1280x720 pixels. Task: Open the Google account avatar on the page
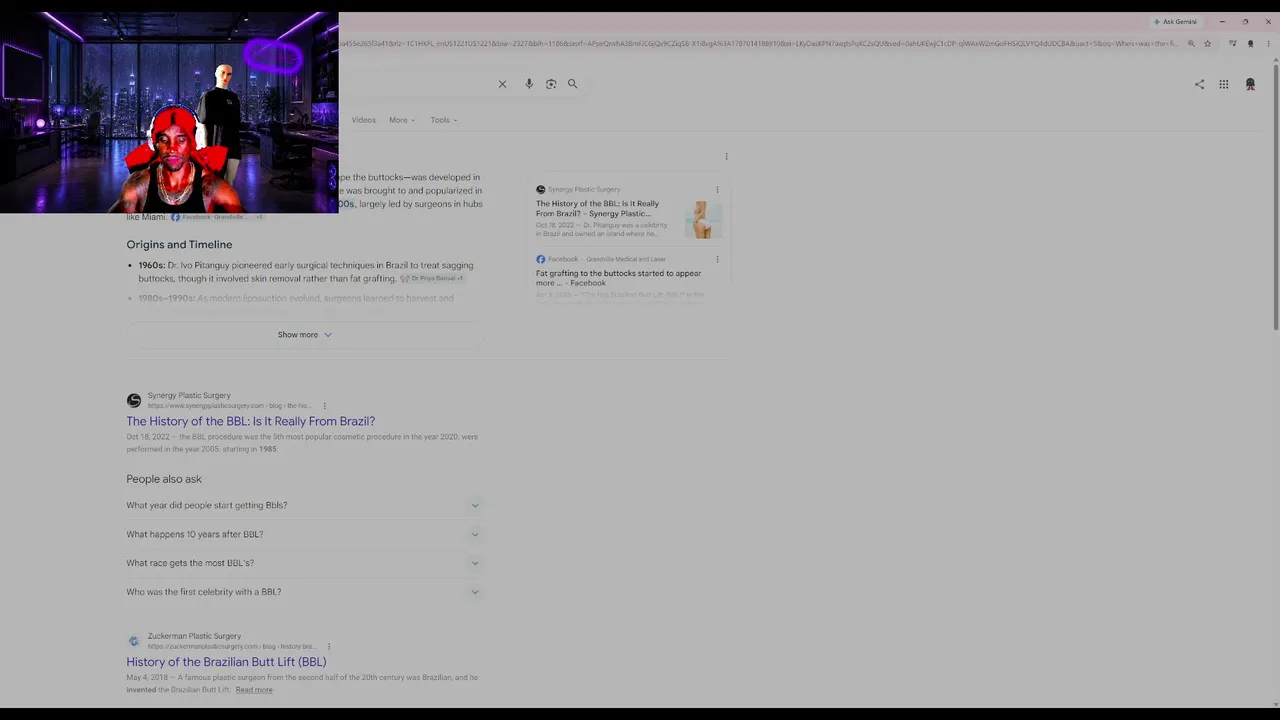[x=1250, y=85]
